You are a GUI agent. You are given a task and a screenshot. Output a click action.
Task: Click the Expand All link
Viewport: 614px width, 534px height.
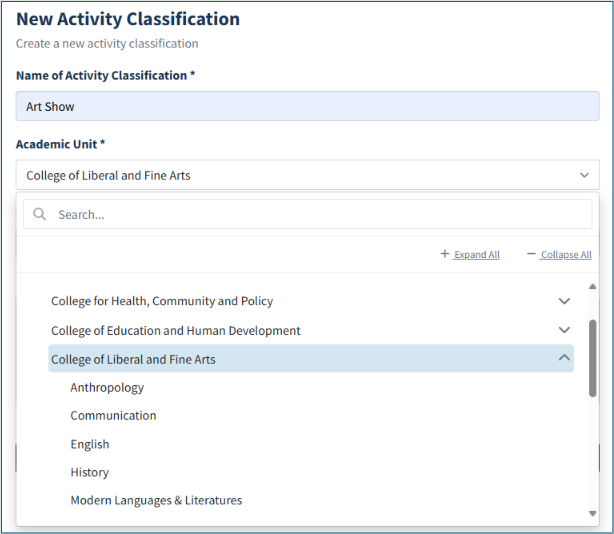click(x=476, y=255)
